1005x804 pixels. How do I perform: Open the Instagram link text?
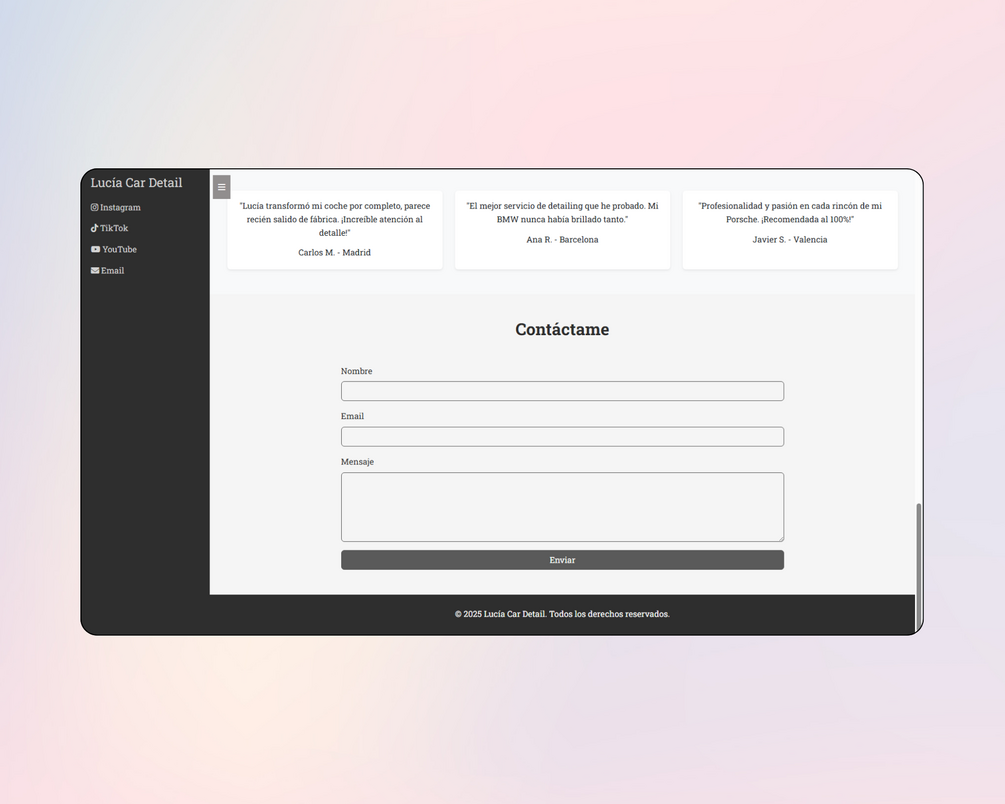click(120, 207)
